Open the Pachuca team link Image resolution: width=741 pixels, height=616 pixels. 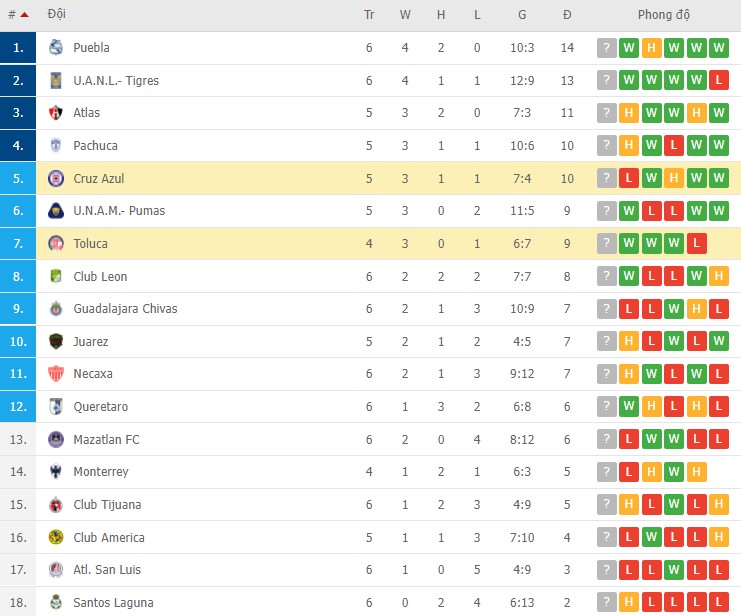(x=96, y=146)
